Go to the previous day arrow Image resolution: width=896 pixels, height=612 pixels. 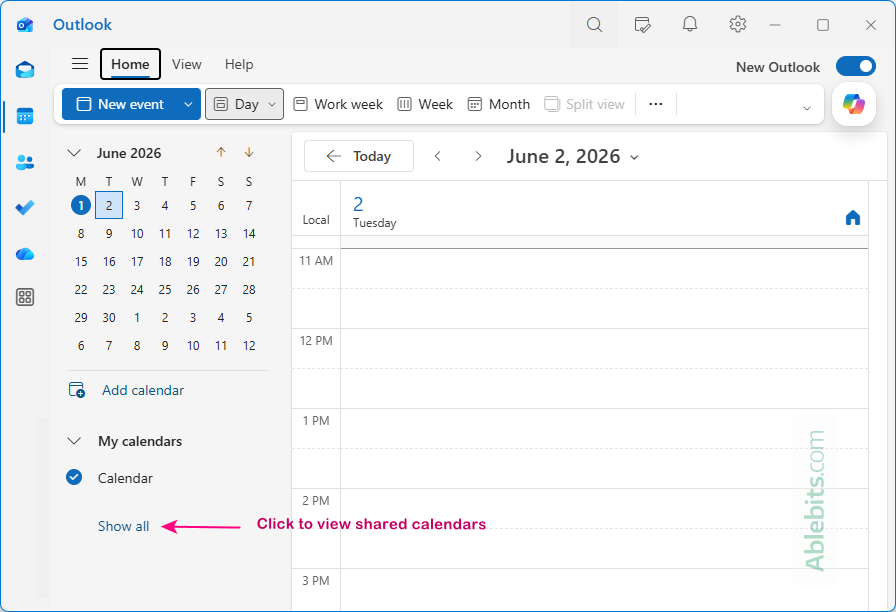click(437, 156)
